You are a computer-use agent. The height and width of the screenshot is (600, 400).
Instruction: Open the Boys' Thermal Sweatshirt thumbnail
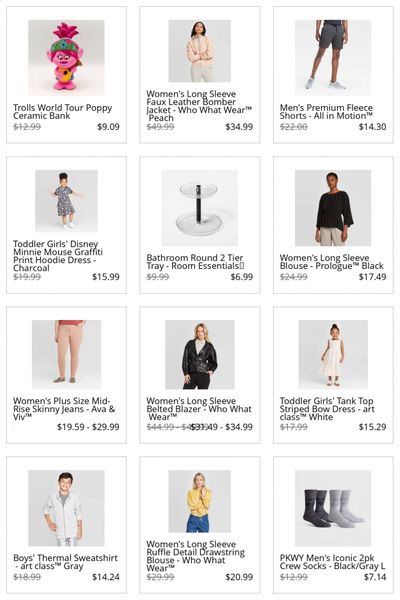(66, 508)
